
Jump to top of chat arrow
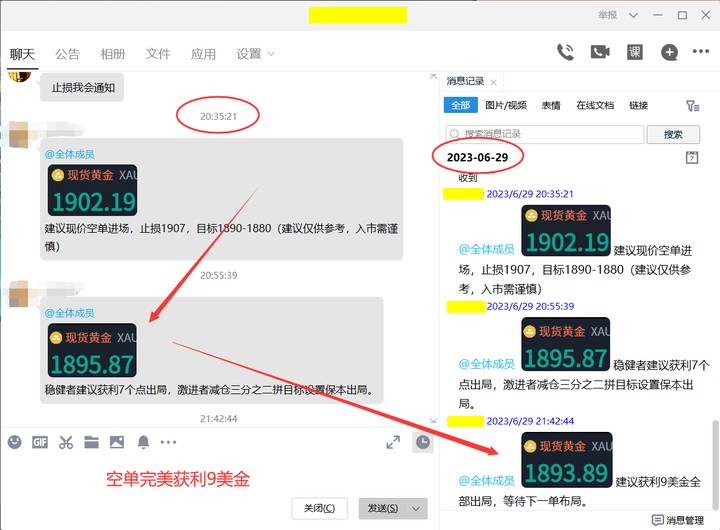tap(433, 76)
